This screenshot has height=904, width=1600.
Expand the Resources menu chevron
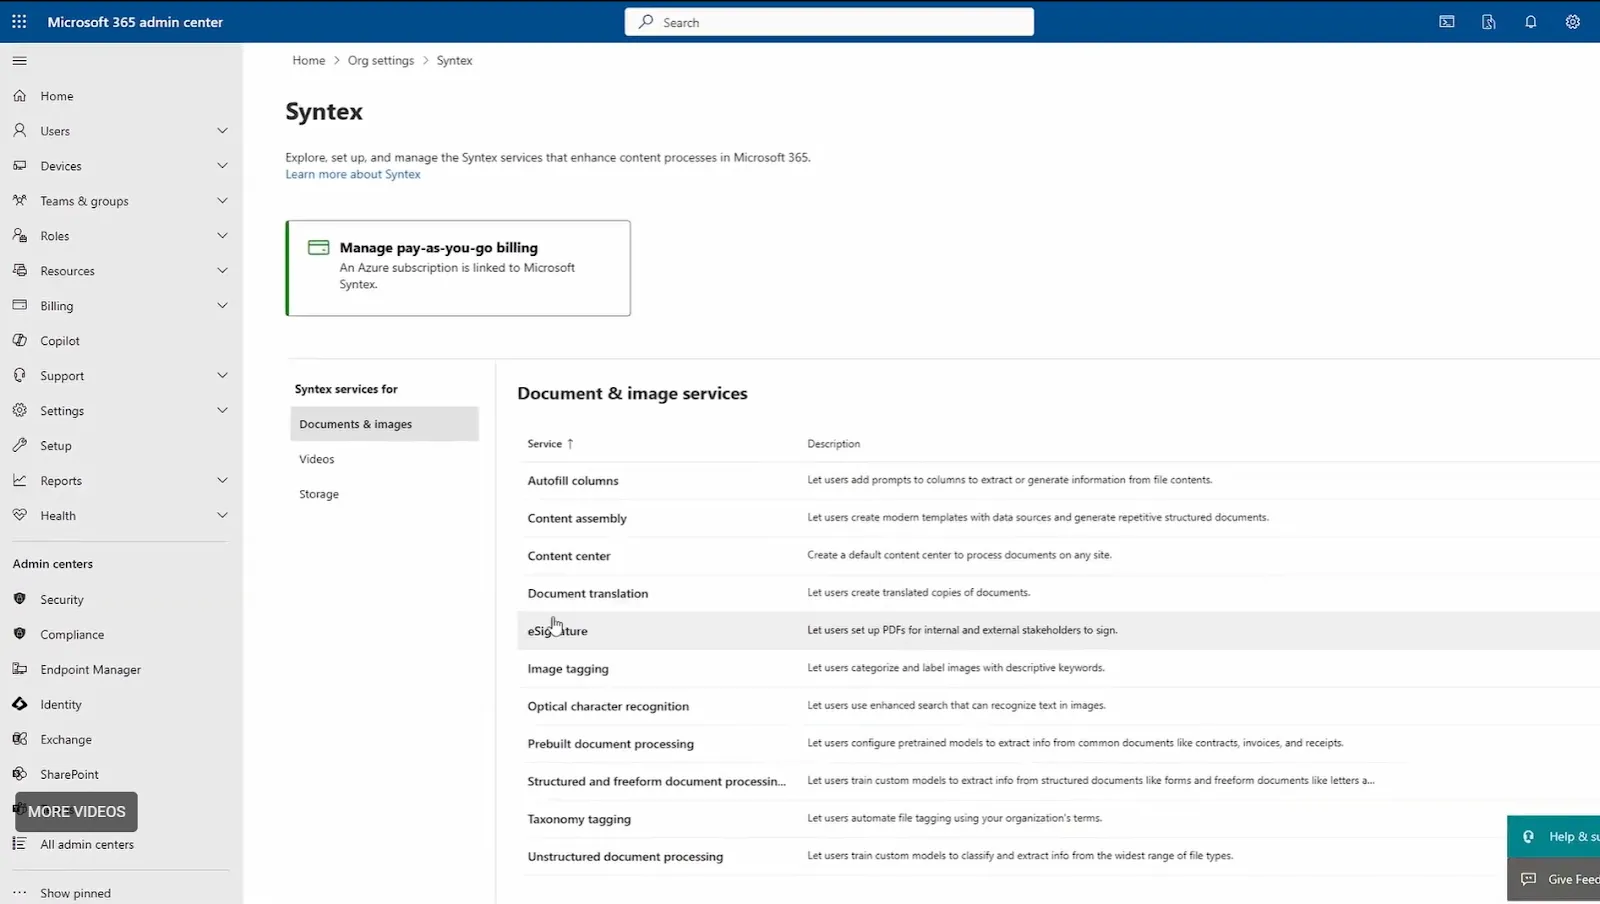222,271
